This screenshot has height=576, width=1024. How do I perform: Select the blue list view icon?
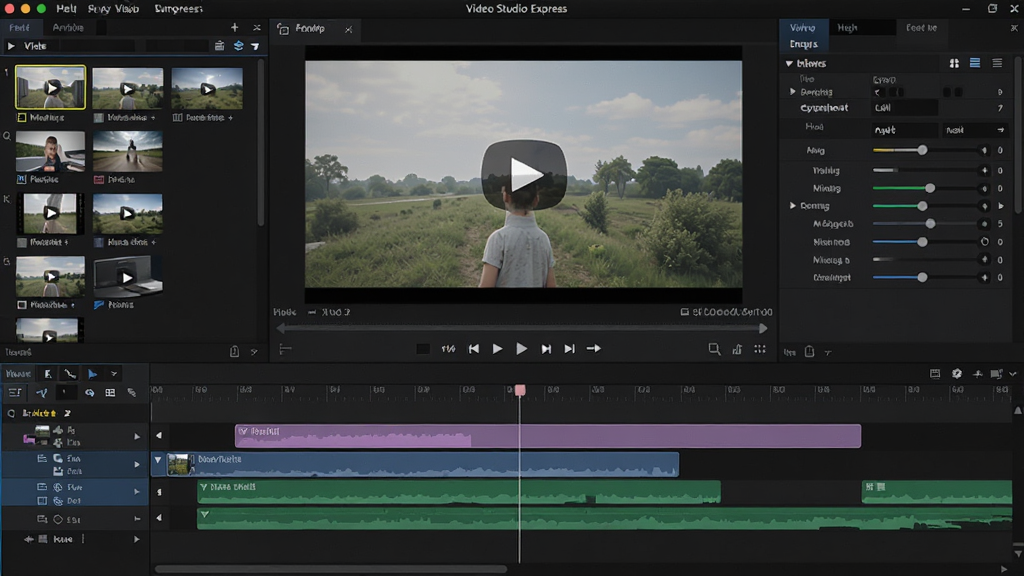point(975,63)
